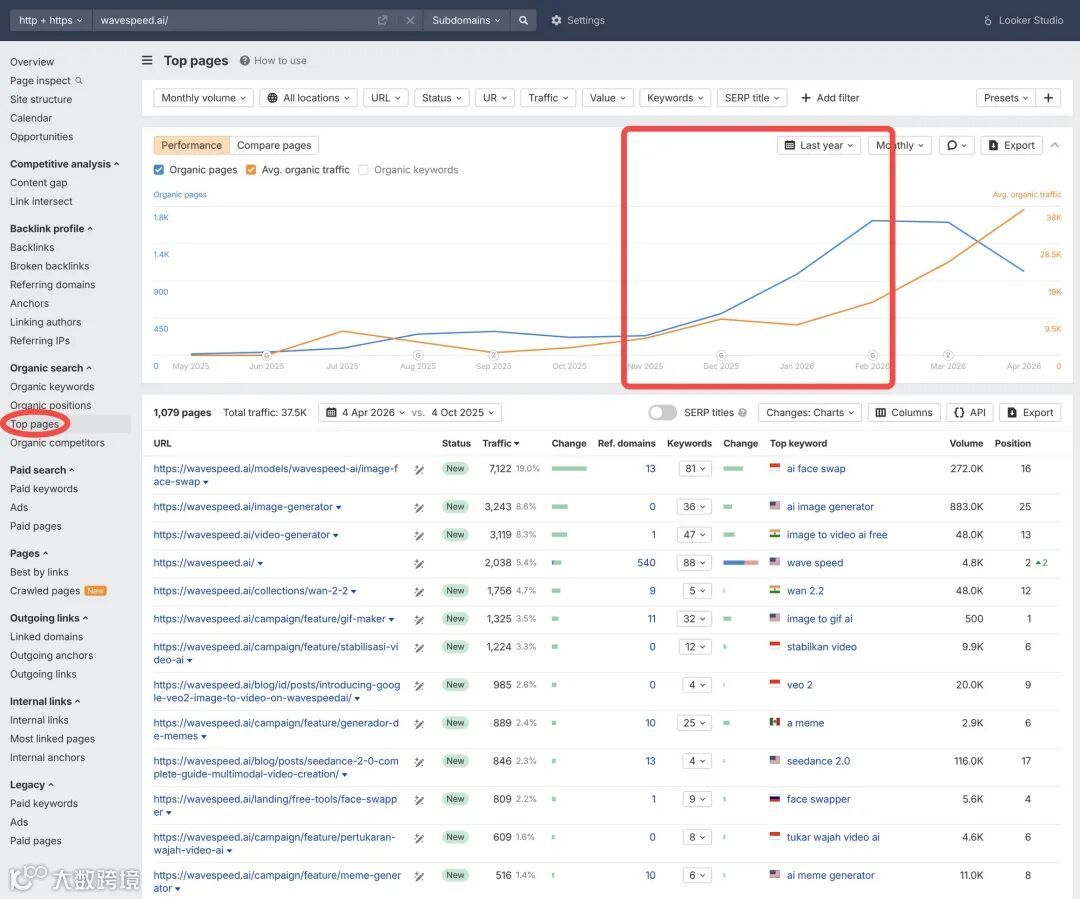Open the Presets dropdown
The image size is (1080, 899).
click(x=1006, y=98)
